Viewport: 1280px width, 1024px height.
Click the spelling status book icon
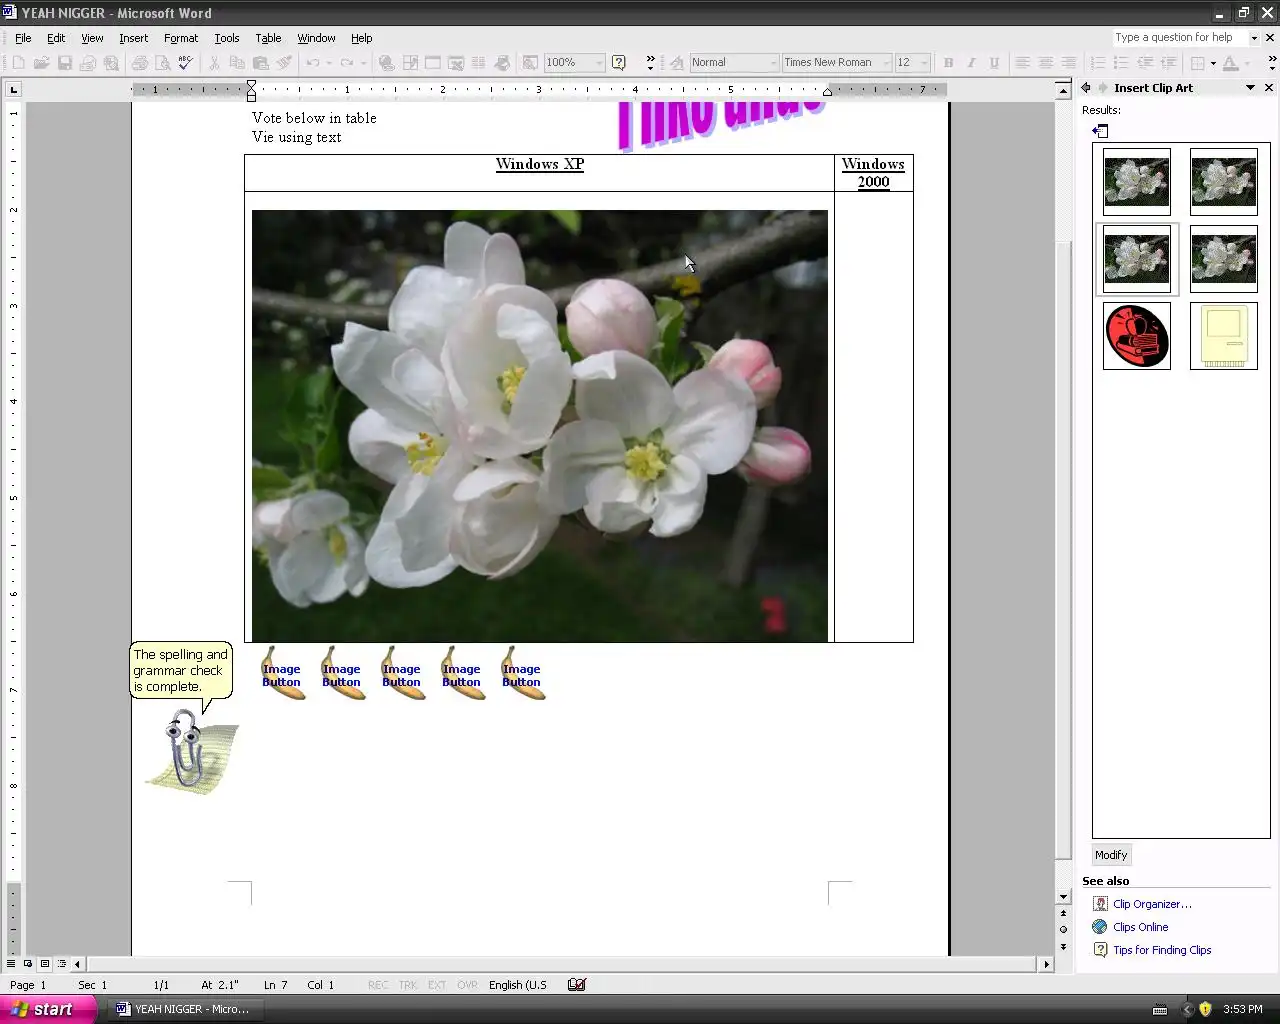pos(576,985)
